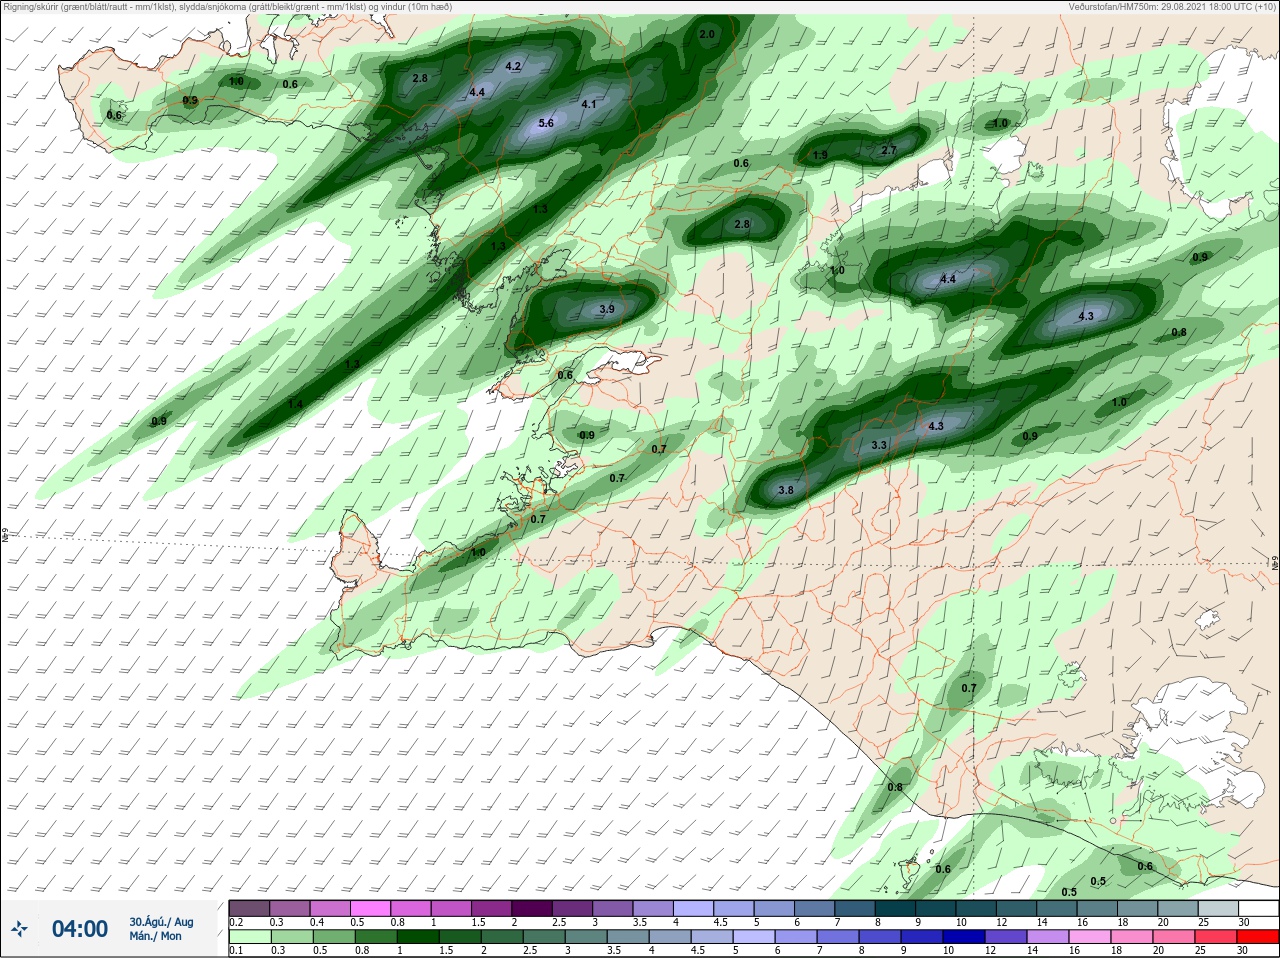Click the 'Veðurstofan/HM750m' model run timestamp
The width and height of the screenshot is (1280, 958).
(x=1172, y=7)
